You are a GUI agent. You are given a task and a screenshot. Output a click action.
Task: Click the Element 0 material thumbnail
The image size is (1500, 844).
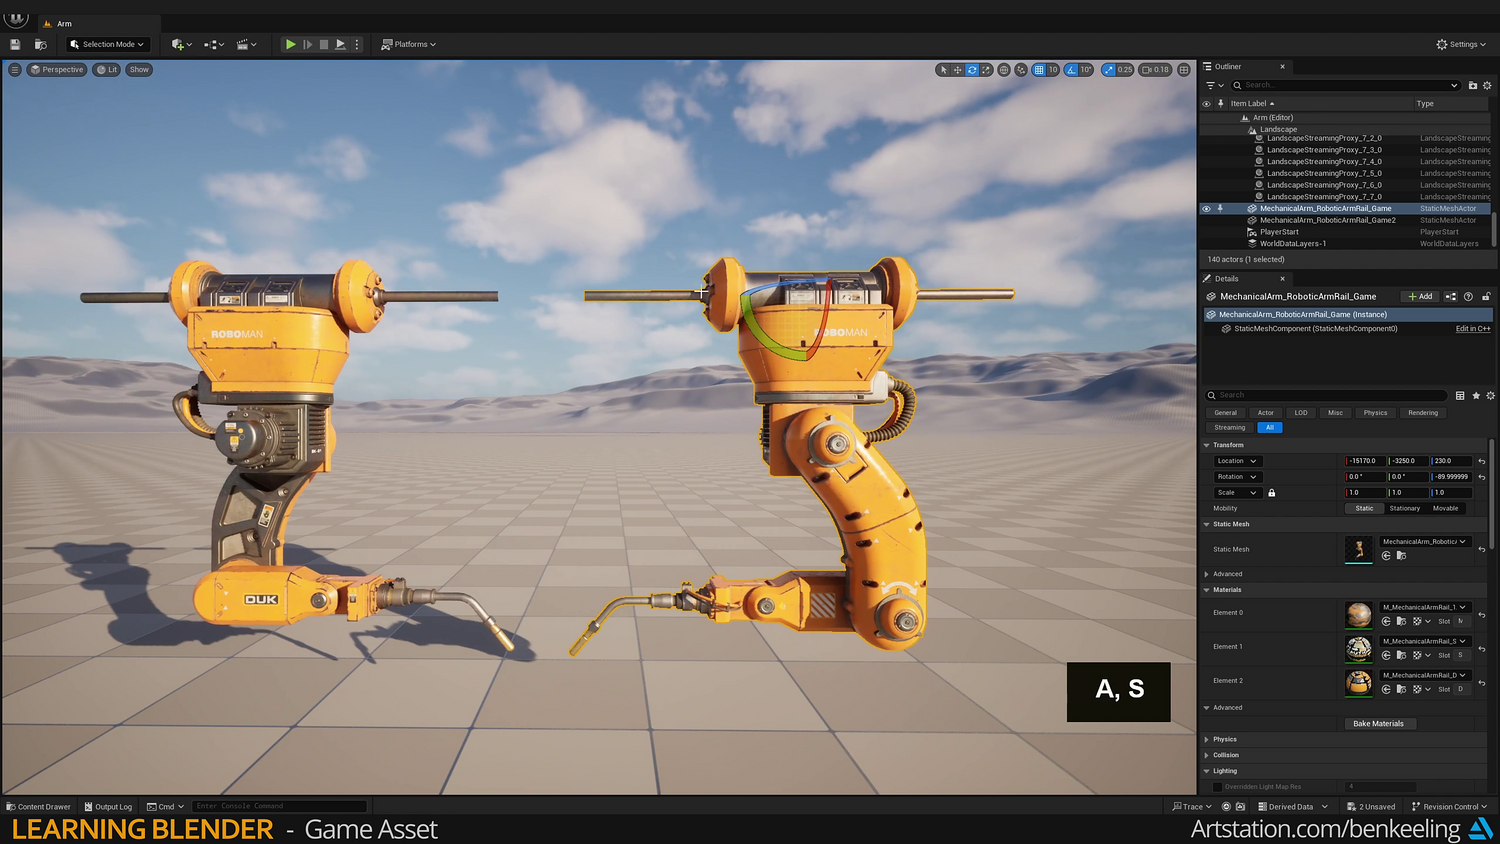tap(1359, 614)
